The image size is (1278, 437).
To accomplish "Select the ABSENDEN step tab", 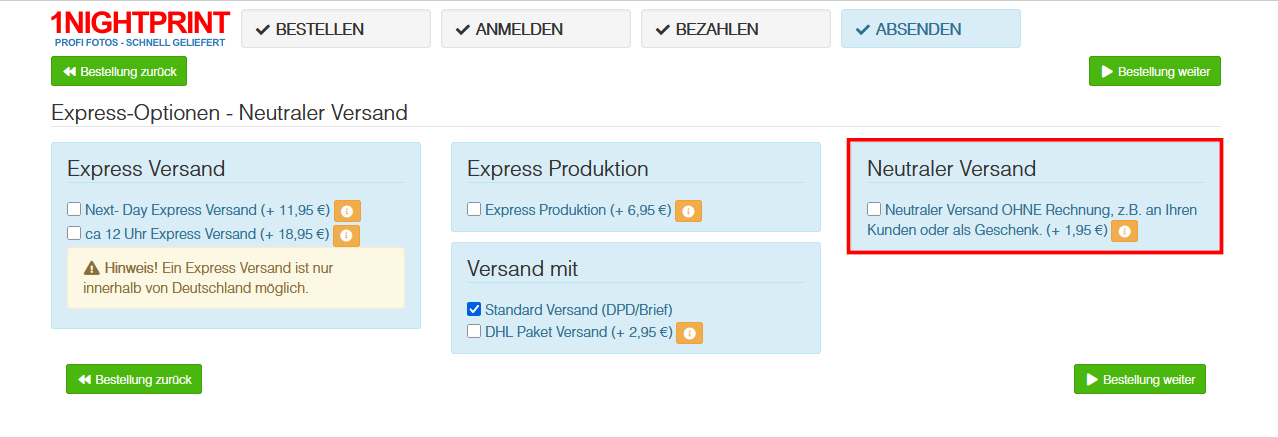I will pos(931,29).
